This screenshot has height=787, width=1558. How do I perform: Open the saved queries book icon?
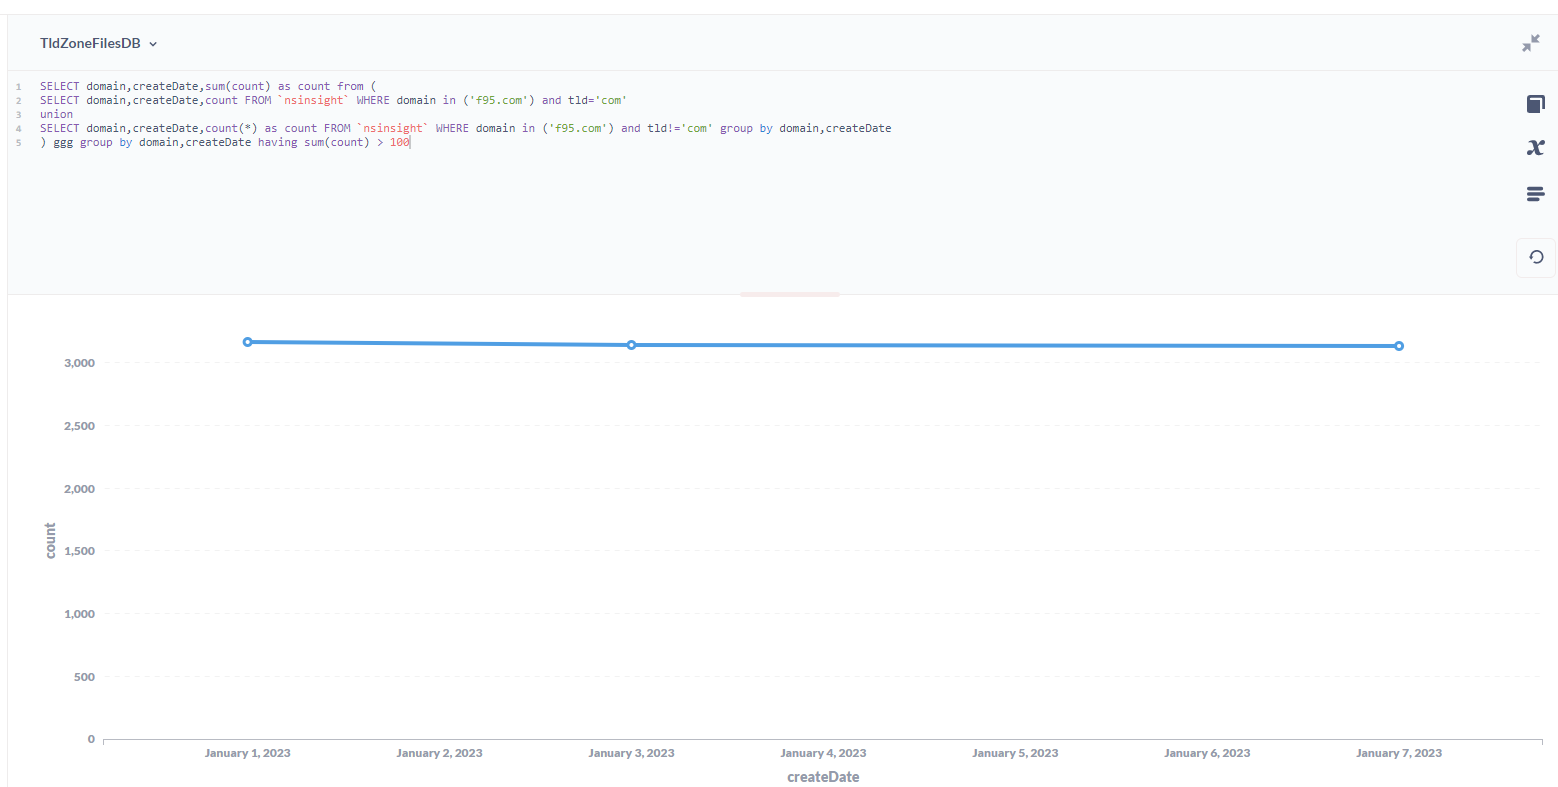click(1536, 103)
